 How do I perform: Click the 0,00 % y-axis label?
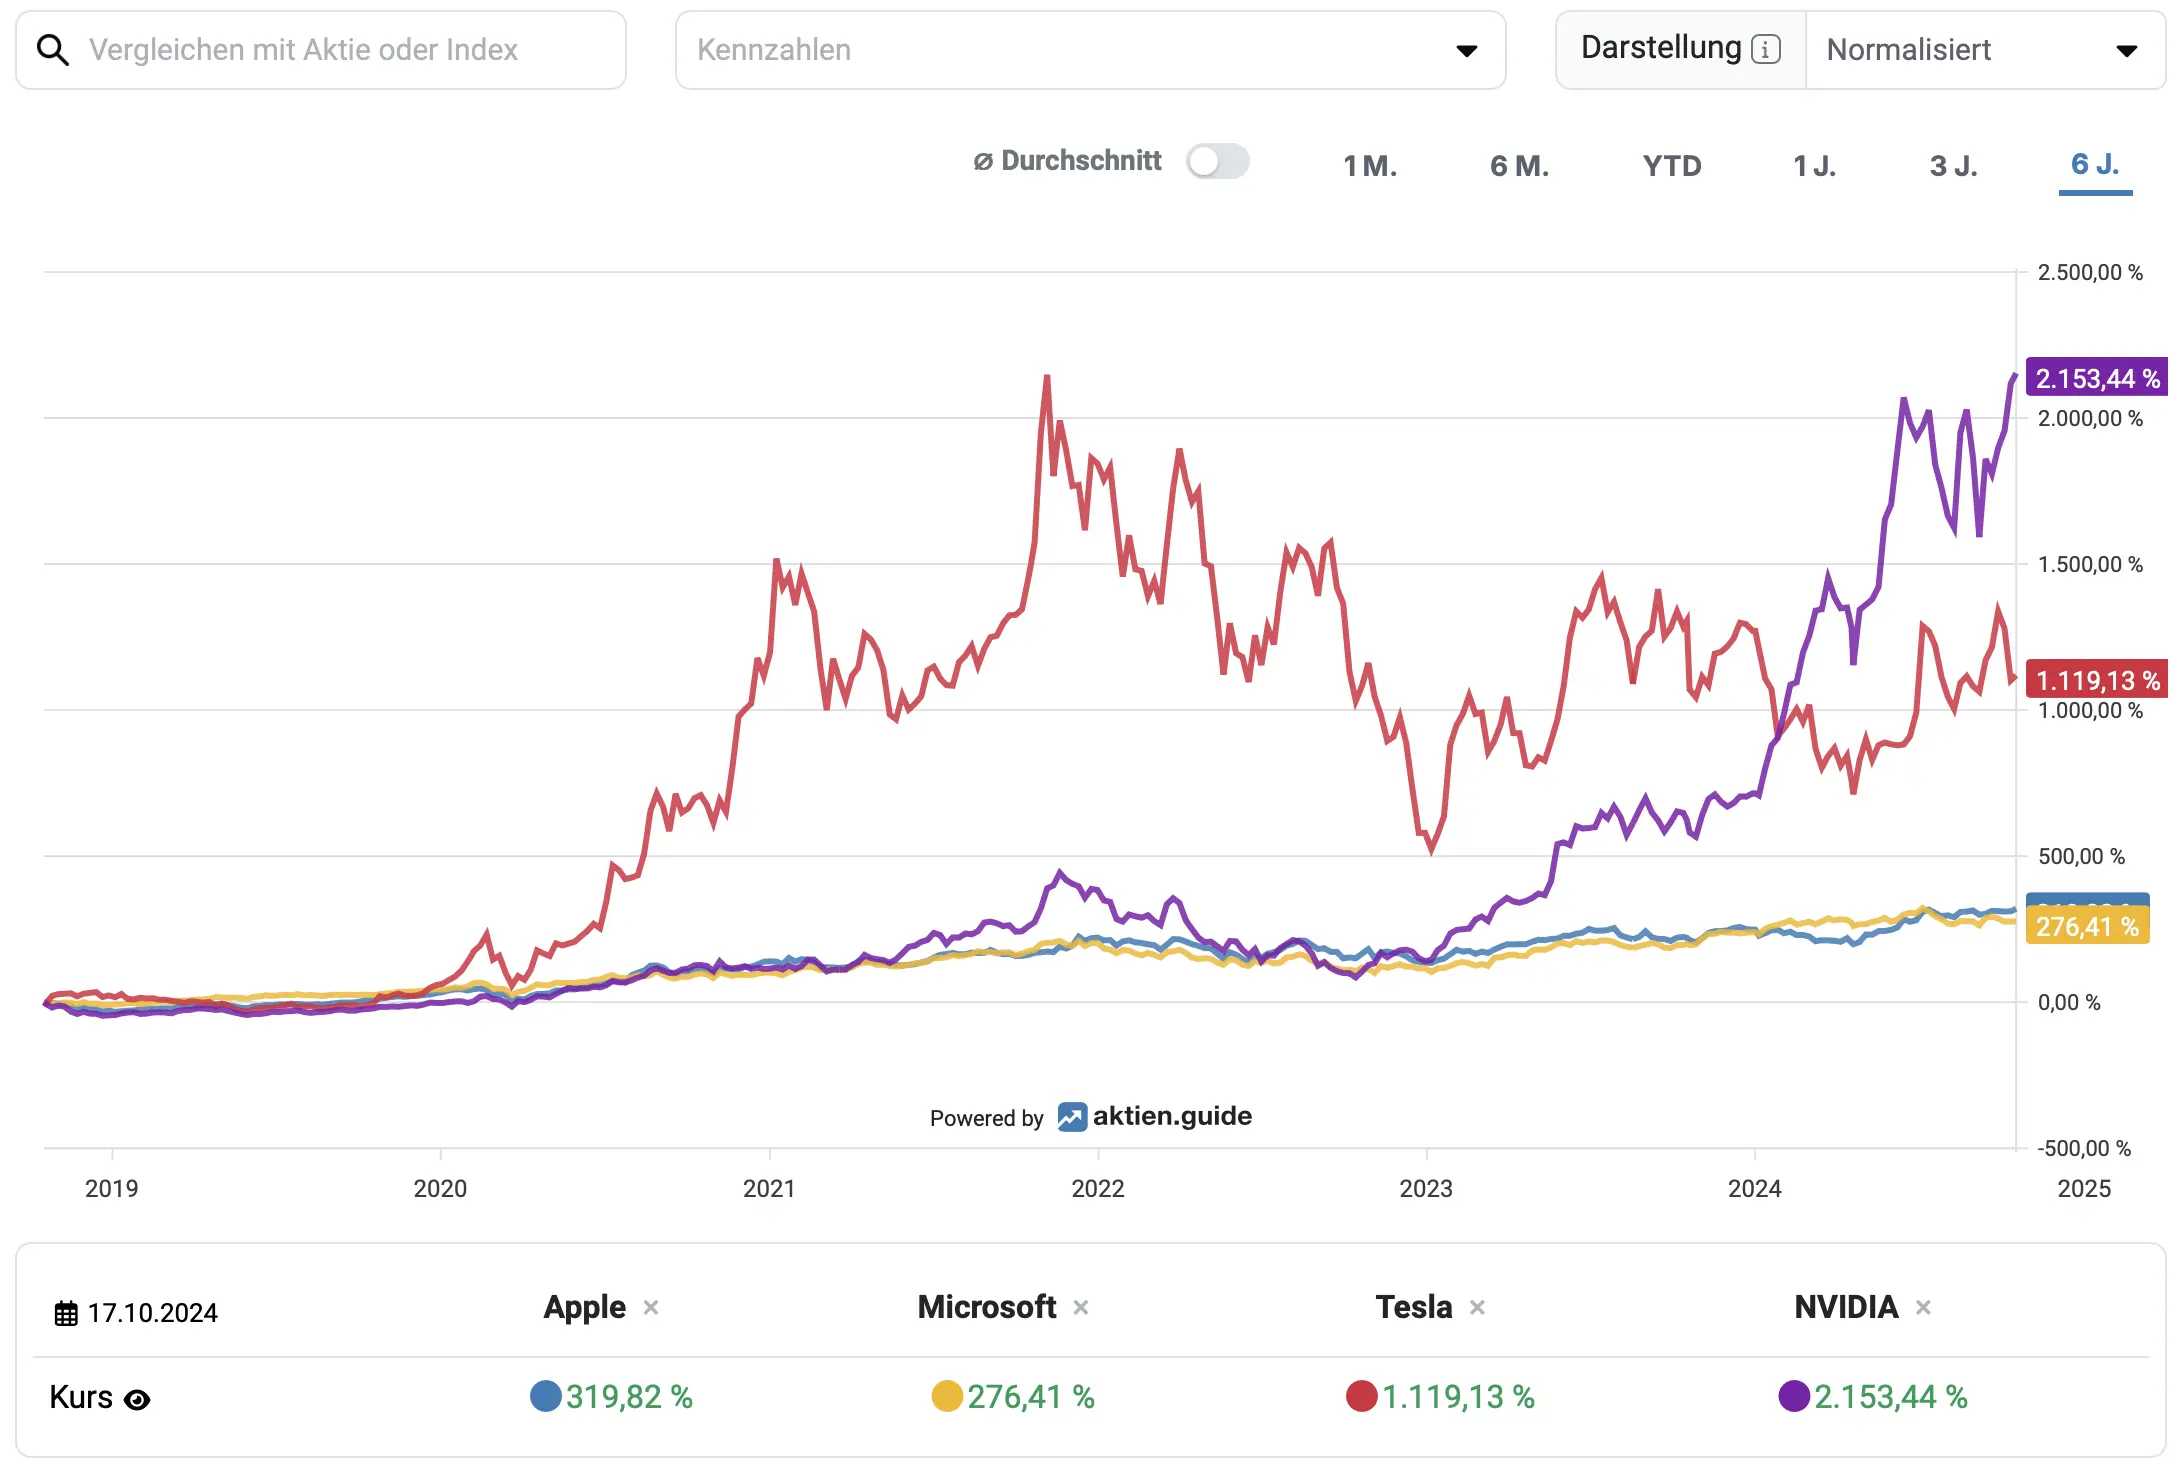(2069, 1002)
